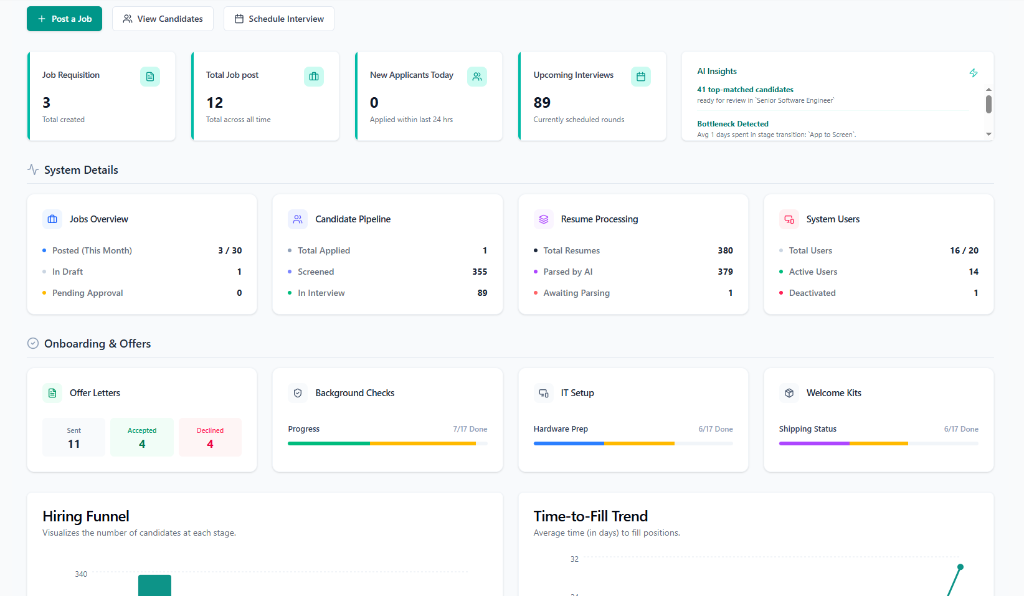This screenshot has height=596, width=1024.
Task: Click the Hiring Funnel heading
Action: pyautogui.click(x=86, y=516)
